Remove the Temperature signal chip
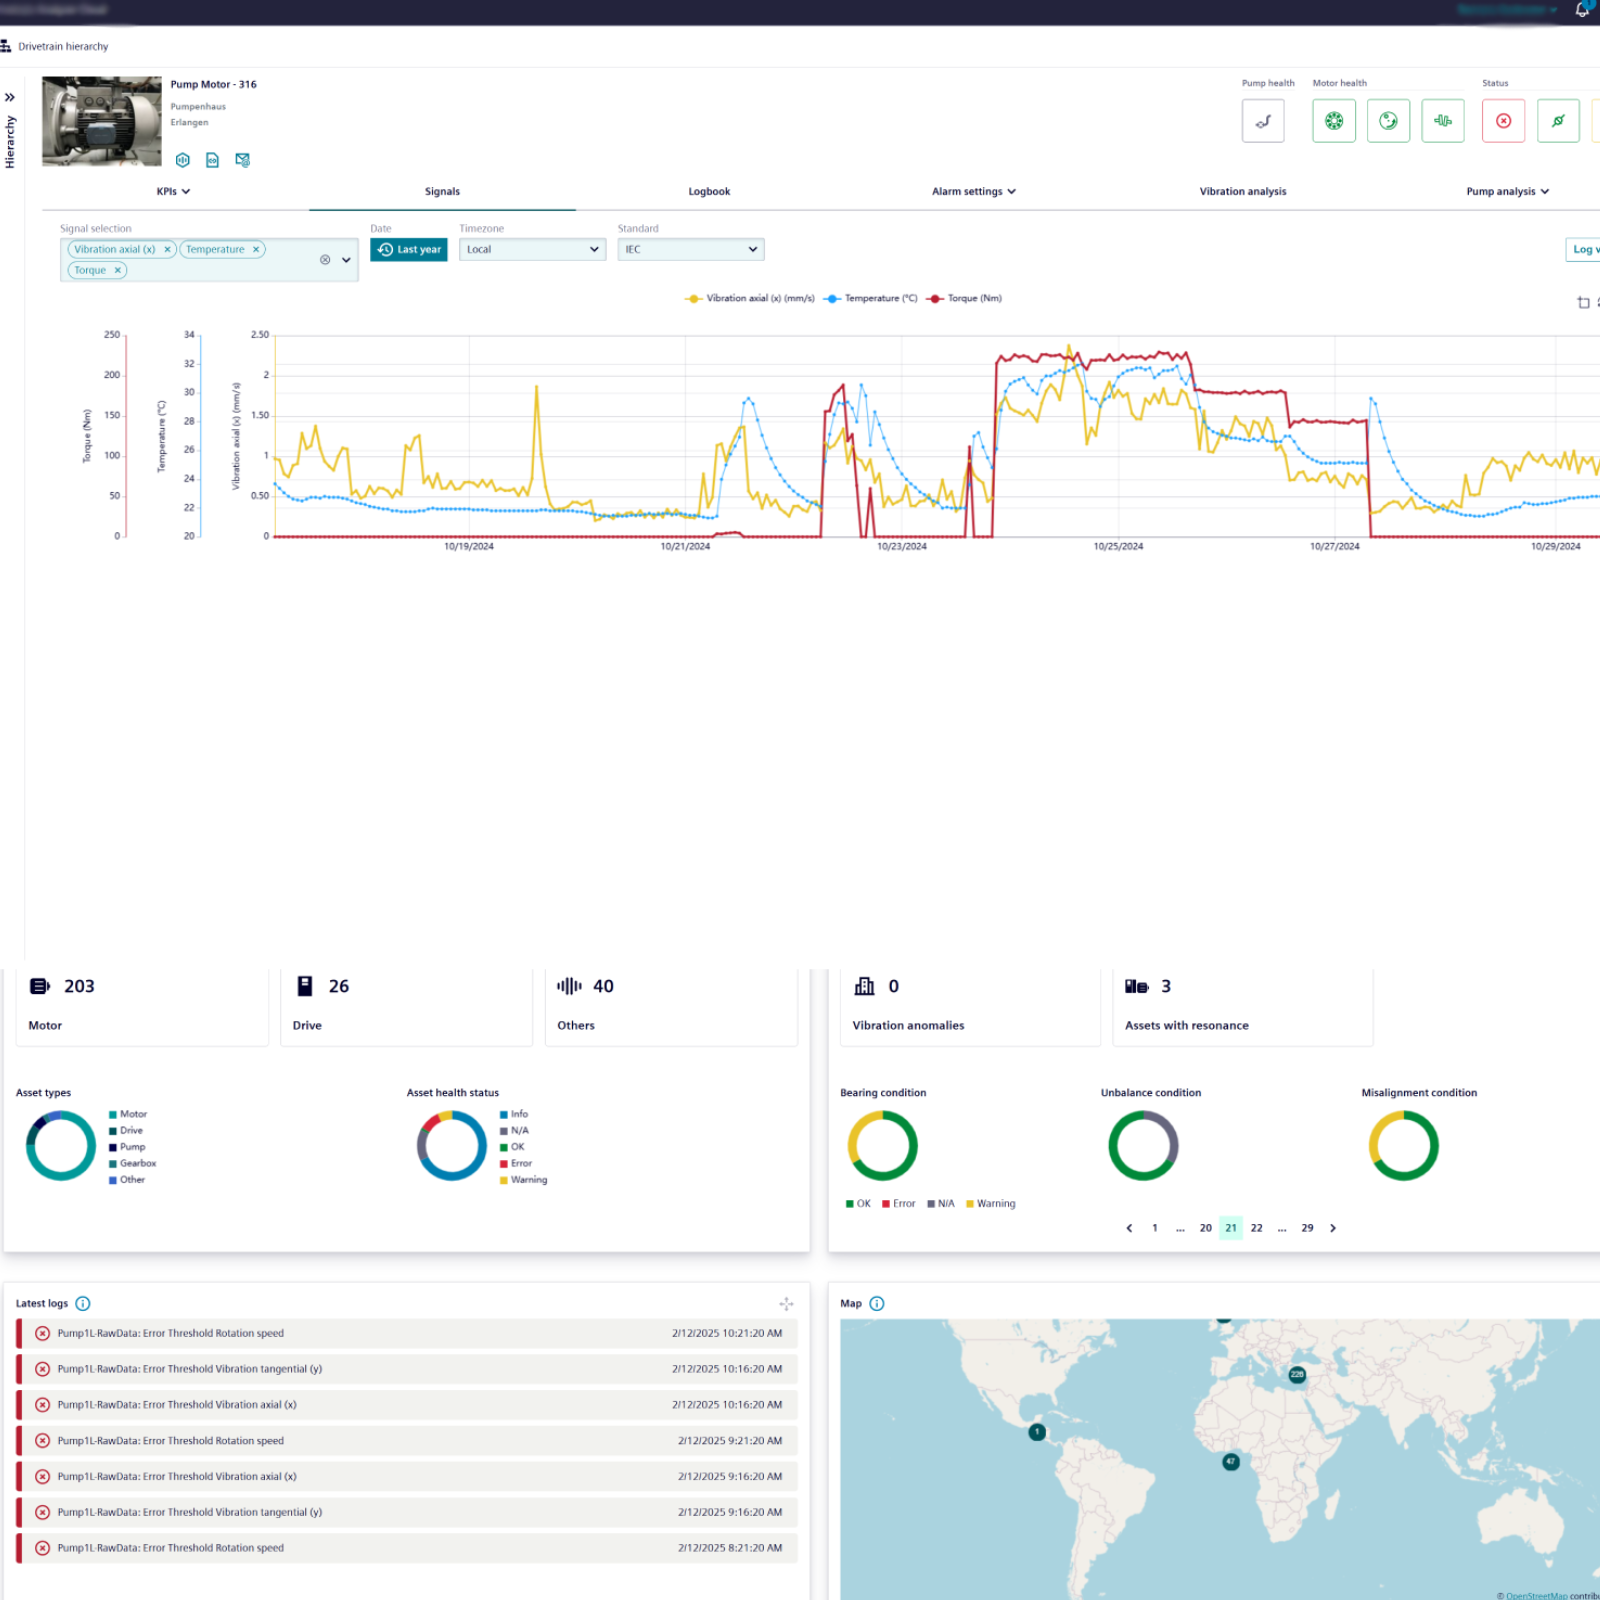This screenshot has height=1600, width=1600. coord(256,249)
